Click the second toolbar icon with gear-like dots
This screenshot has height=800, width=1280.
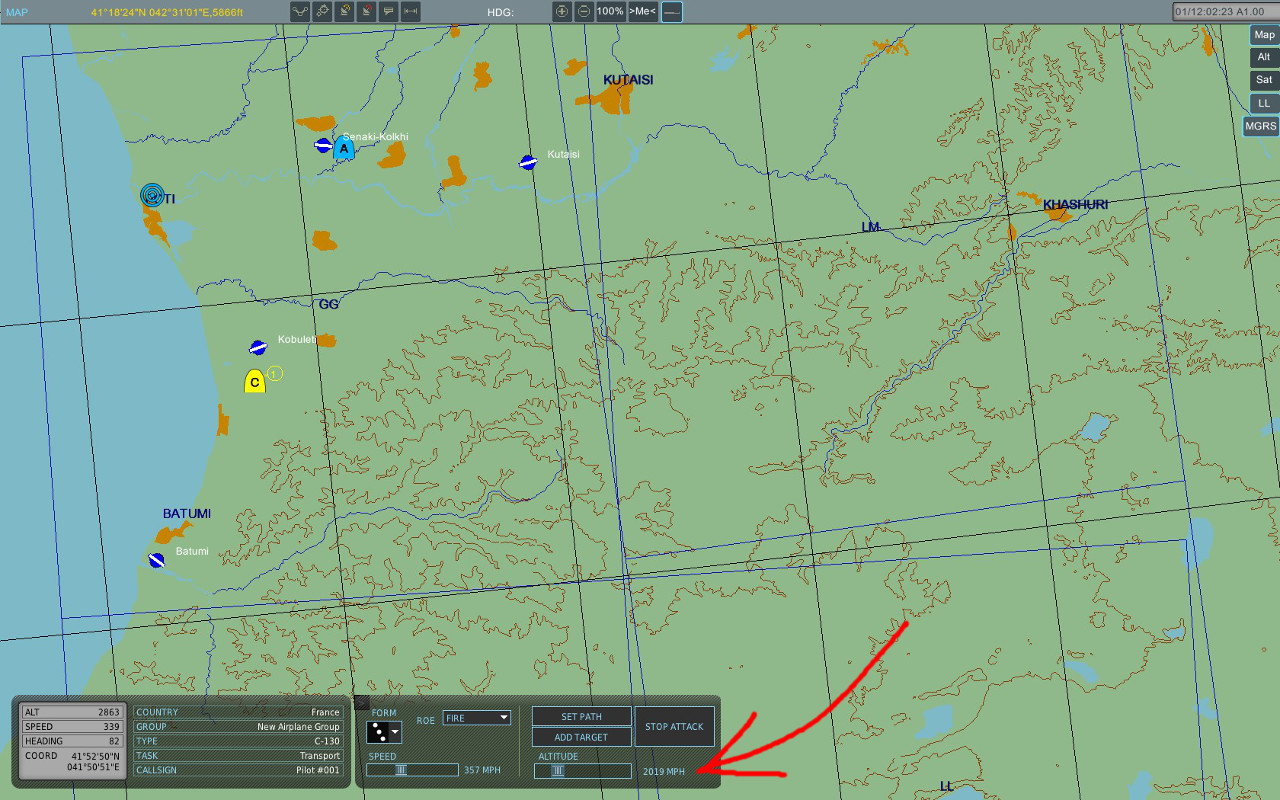coord(322,12)
